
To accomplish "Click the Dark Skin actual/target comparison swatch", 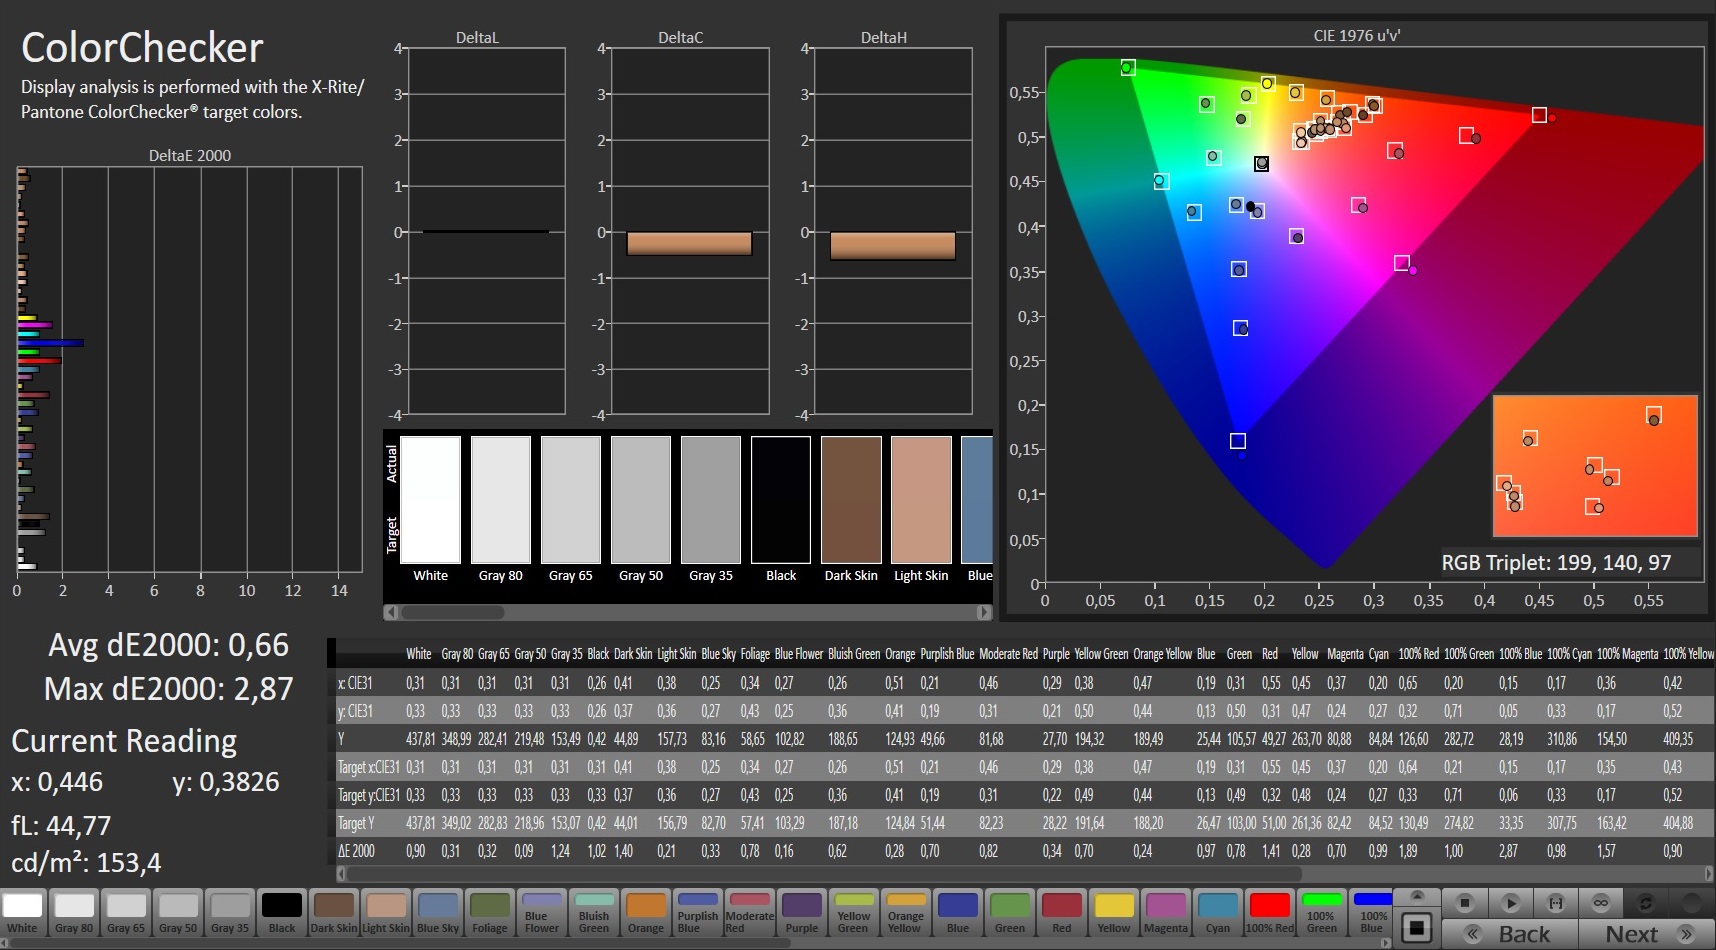I will tap(851, 500).
